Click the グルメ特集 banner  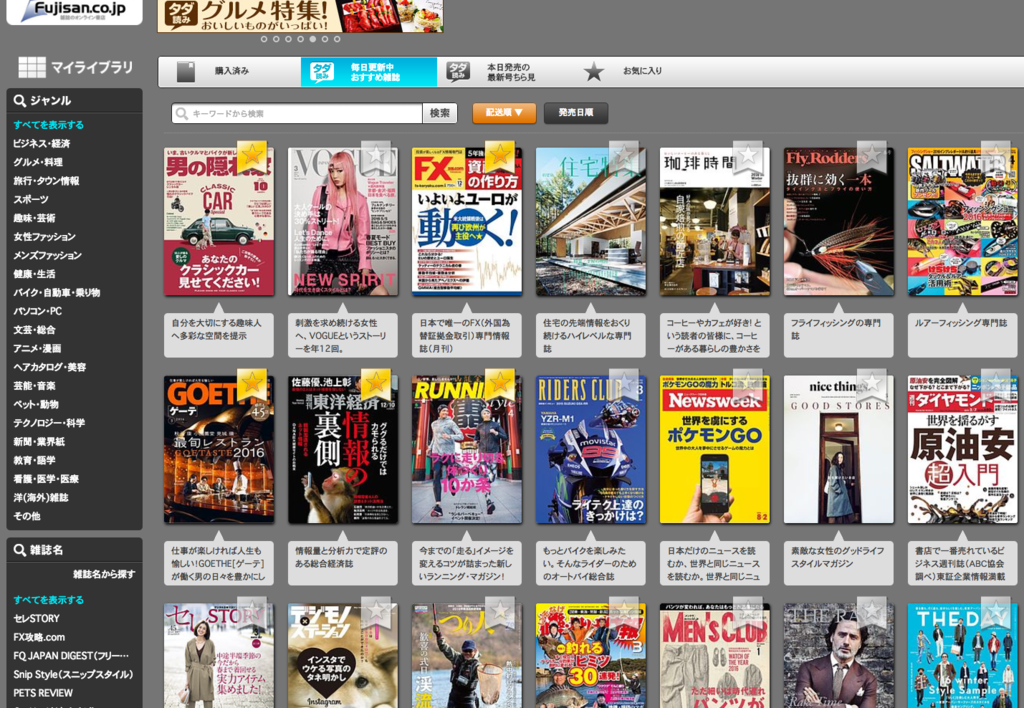click(x=300, y=16)
